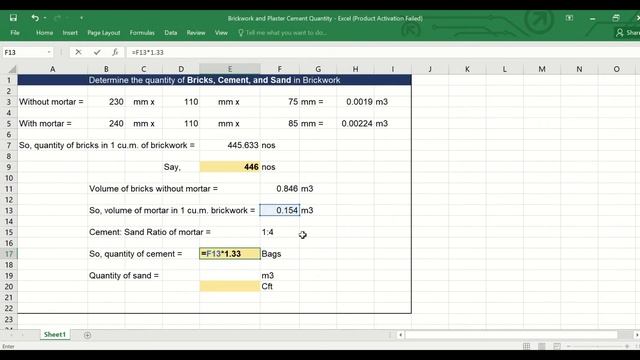This screenshot has width=640, height=360.
Task: Switch to Normal view icon in status bar
Action: click(x=527, y=346)
